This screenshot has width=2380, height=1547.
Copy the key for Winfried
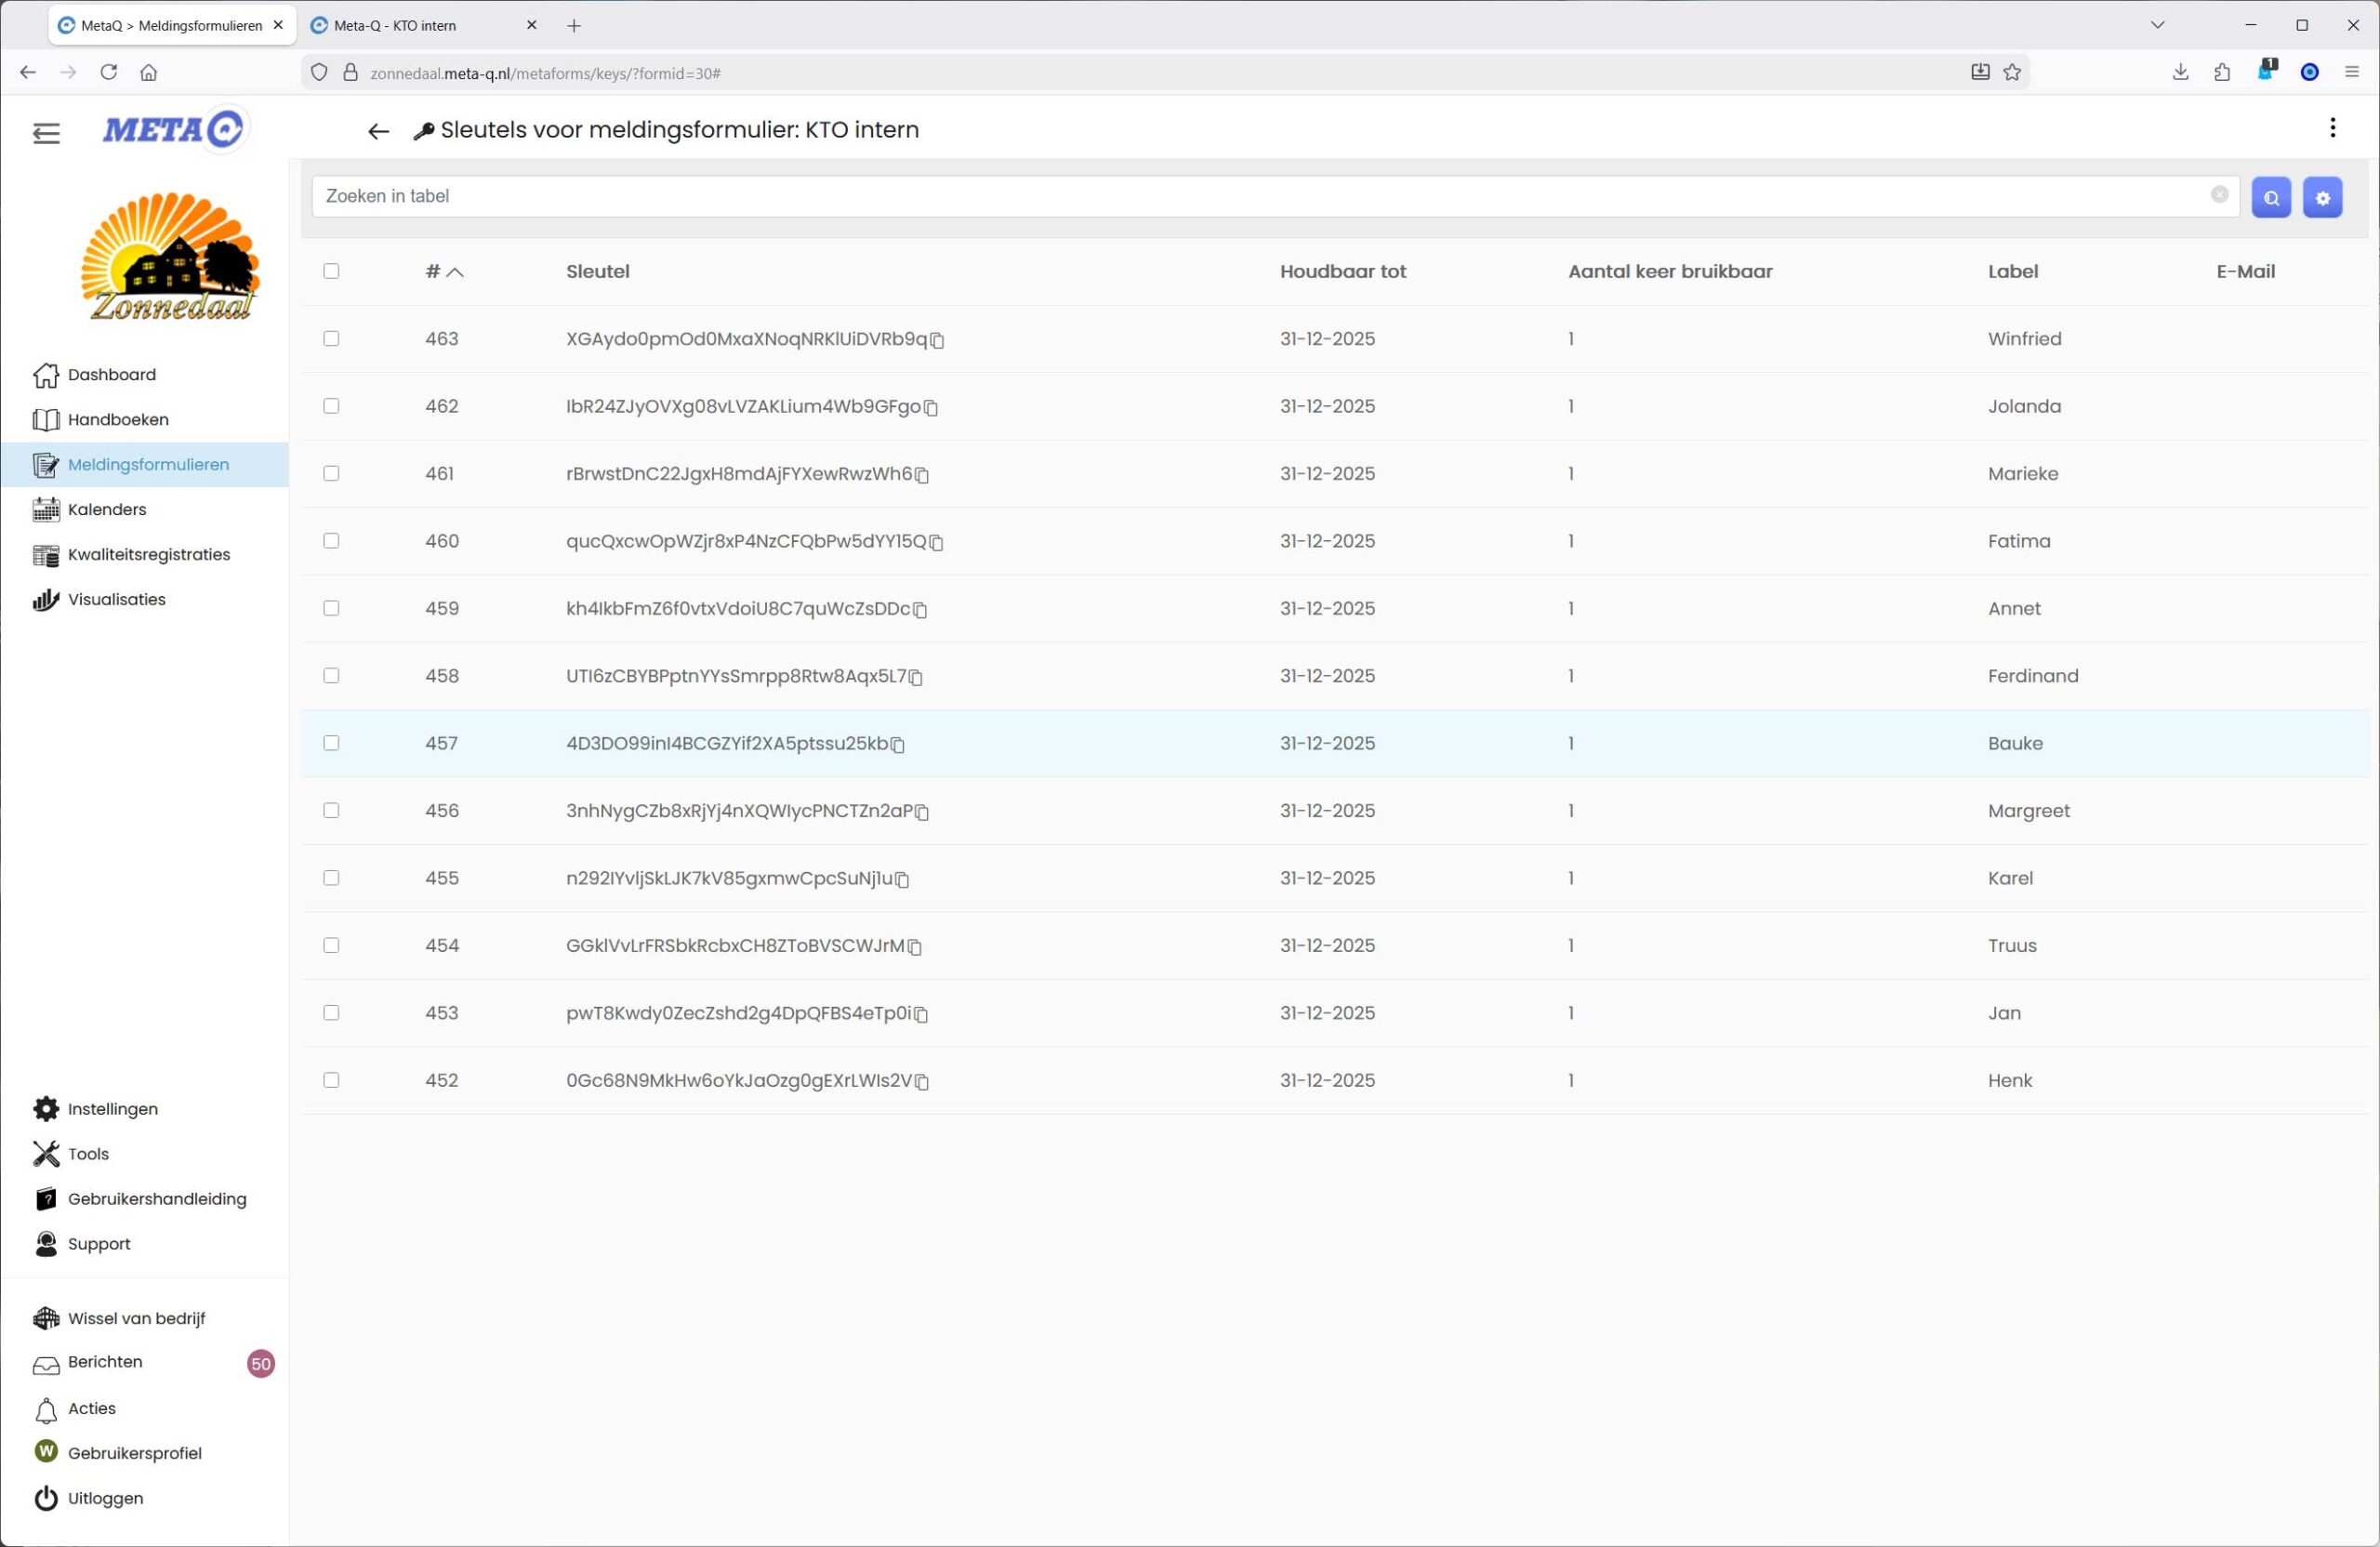tap(937, 341)
